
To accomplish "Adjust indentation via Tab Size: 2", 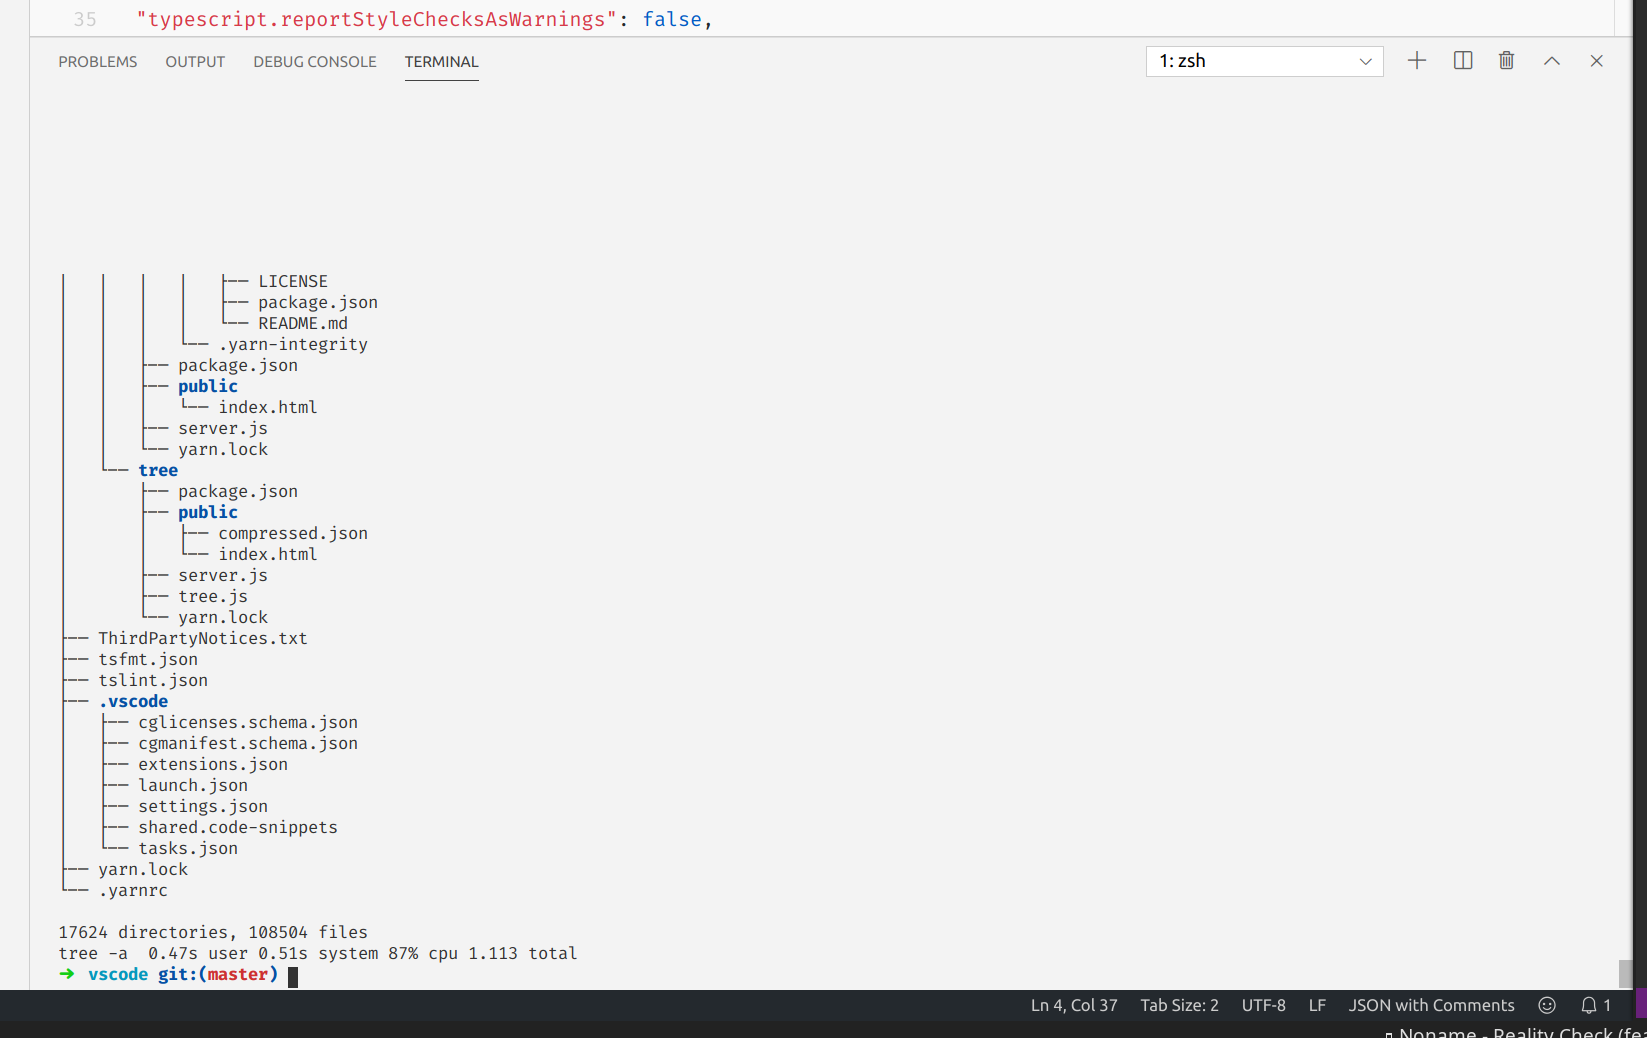I will click(1179, 1005).
